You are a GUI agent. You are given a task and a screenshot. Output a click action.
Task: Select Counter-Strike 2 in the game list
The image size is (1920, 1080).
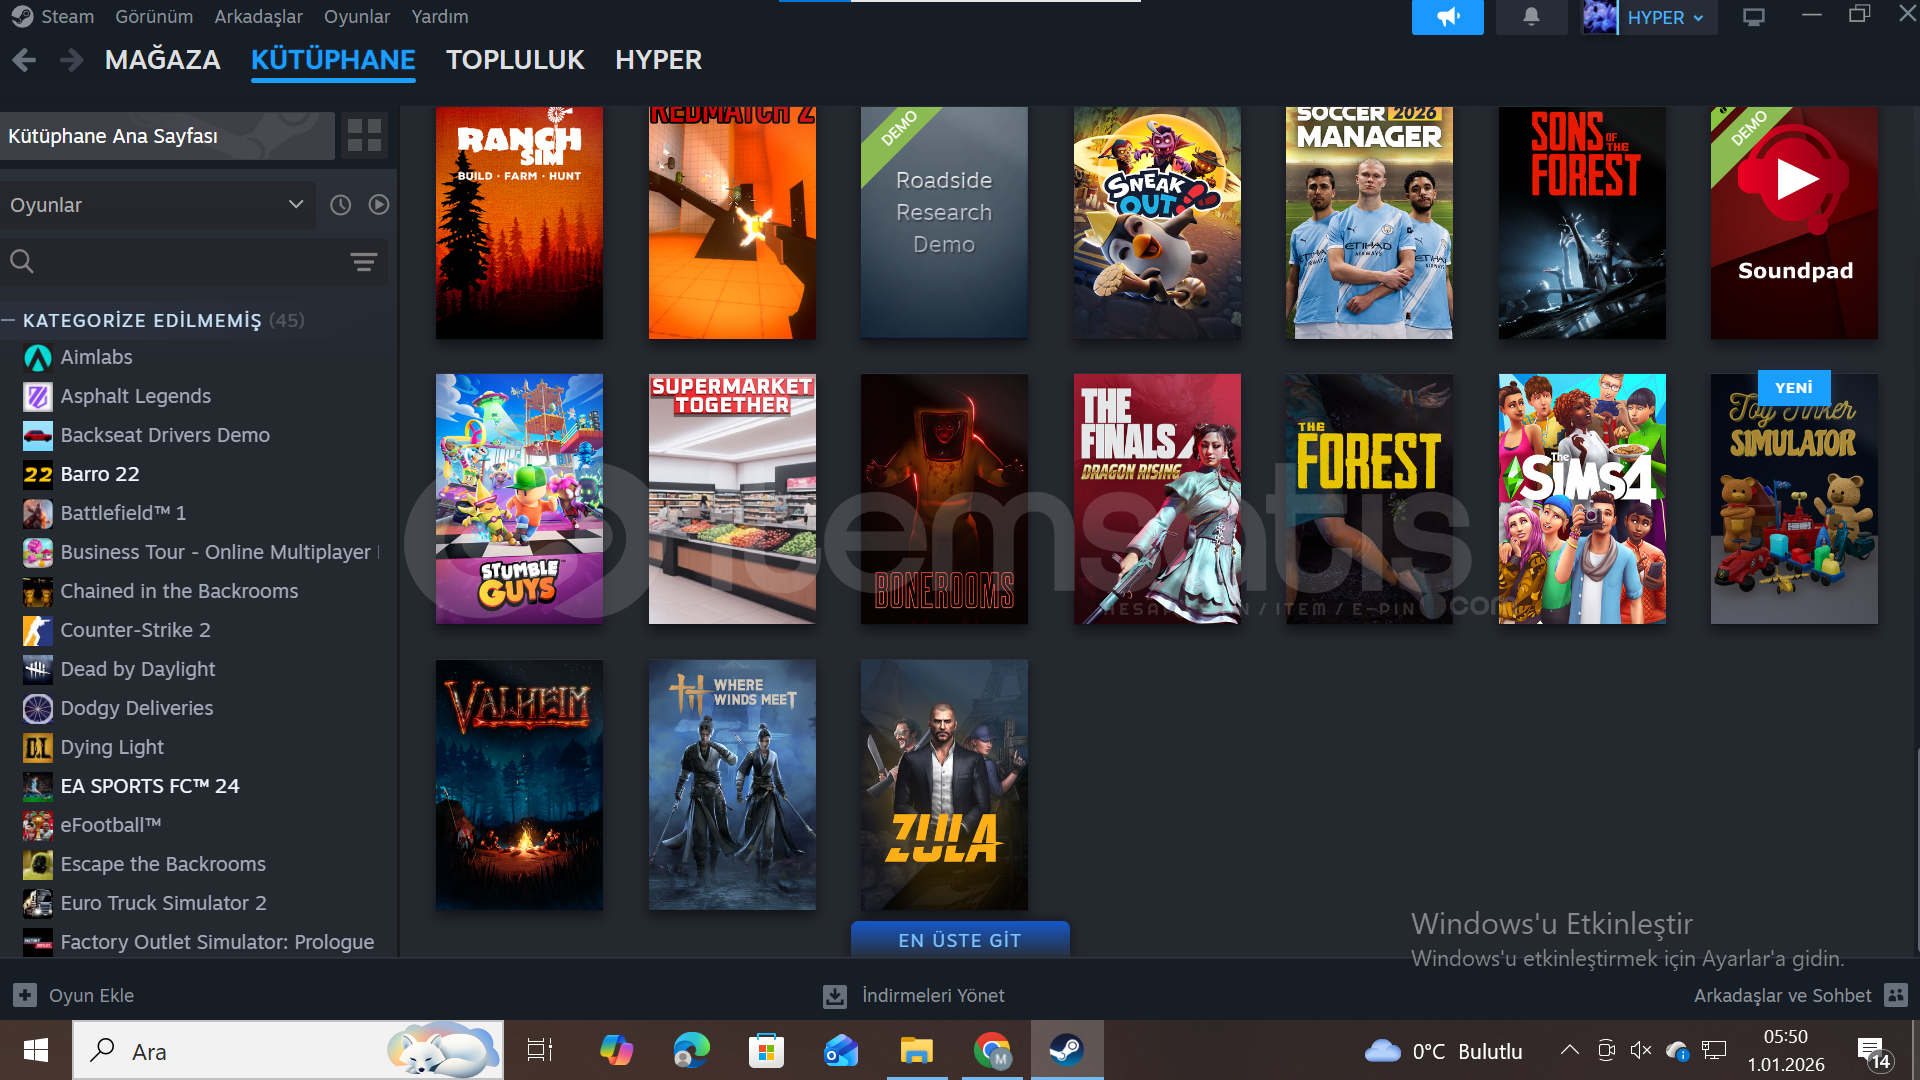coord(135,630)
